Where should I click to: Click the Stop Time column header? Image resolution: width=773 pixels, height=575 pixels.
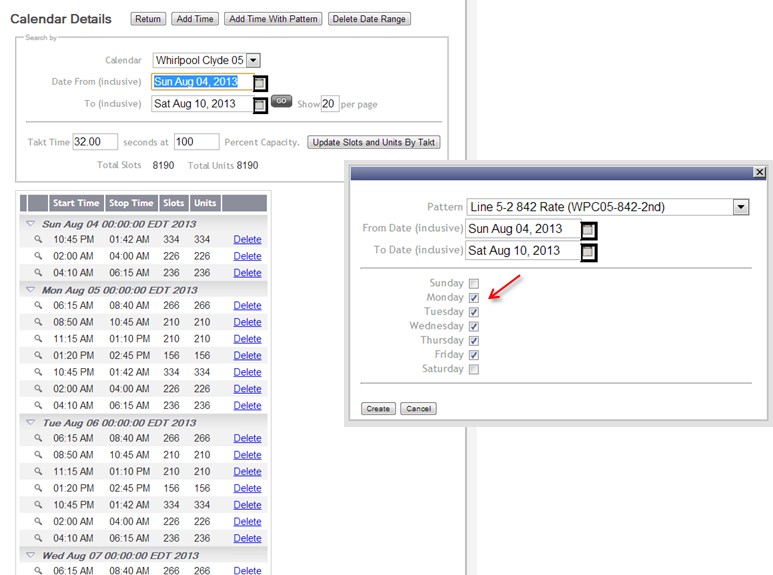(131, 203)
